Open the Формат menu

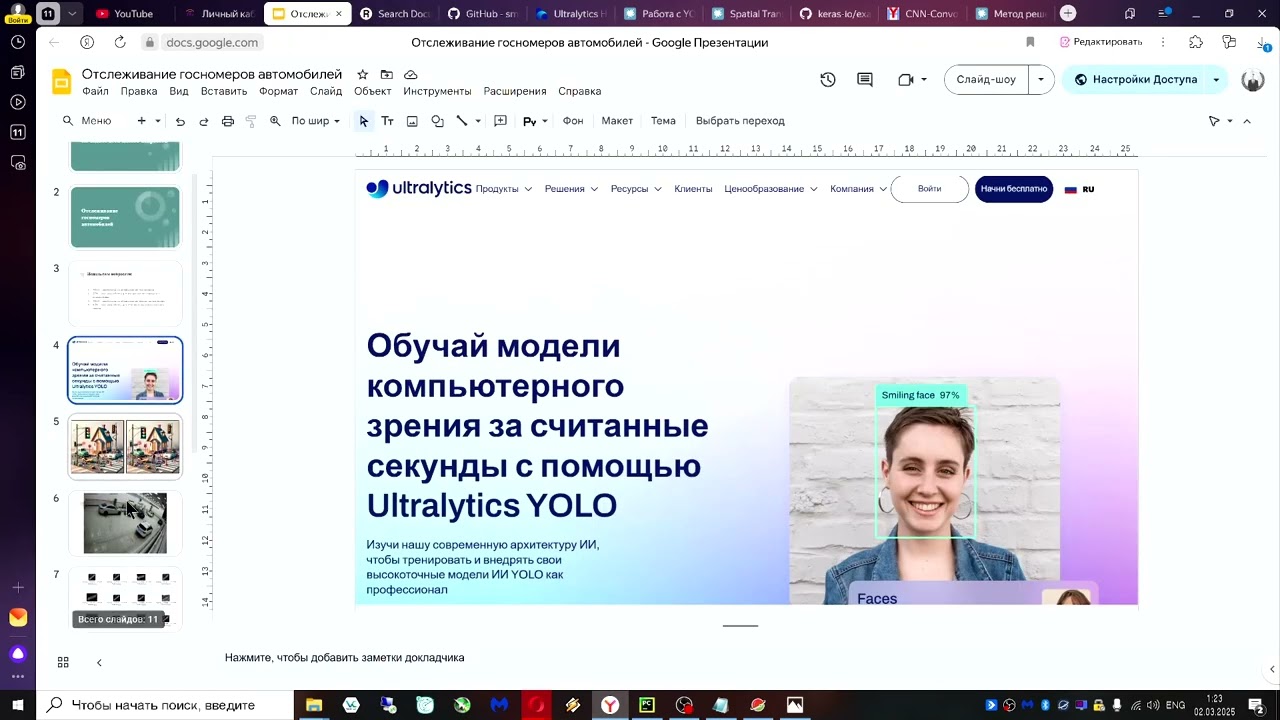278,91
